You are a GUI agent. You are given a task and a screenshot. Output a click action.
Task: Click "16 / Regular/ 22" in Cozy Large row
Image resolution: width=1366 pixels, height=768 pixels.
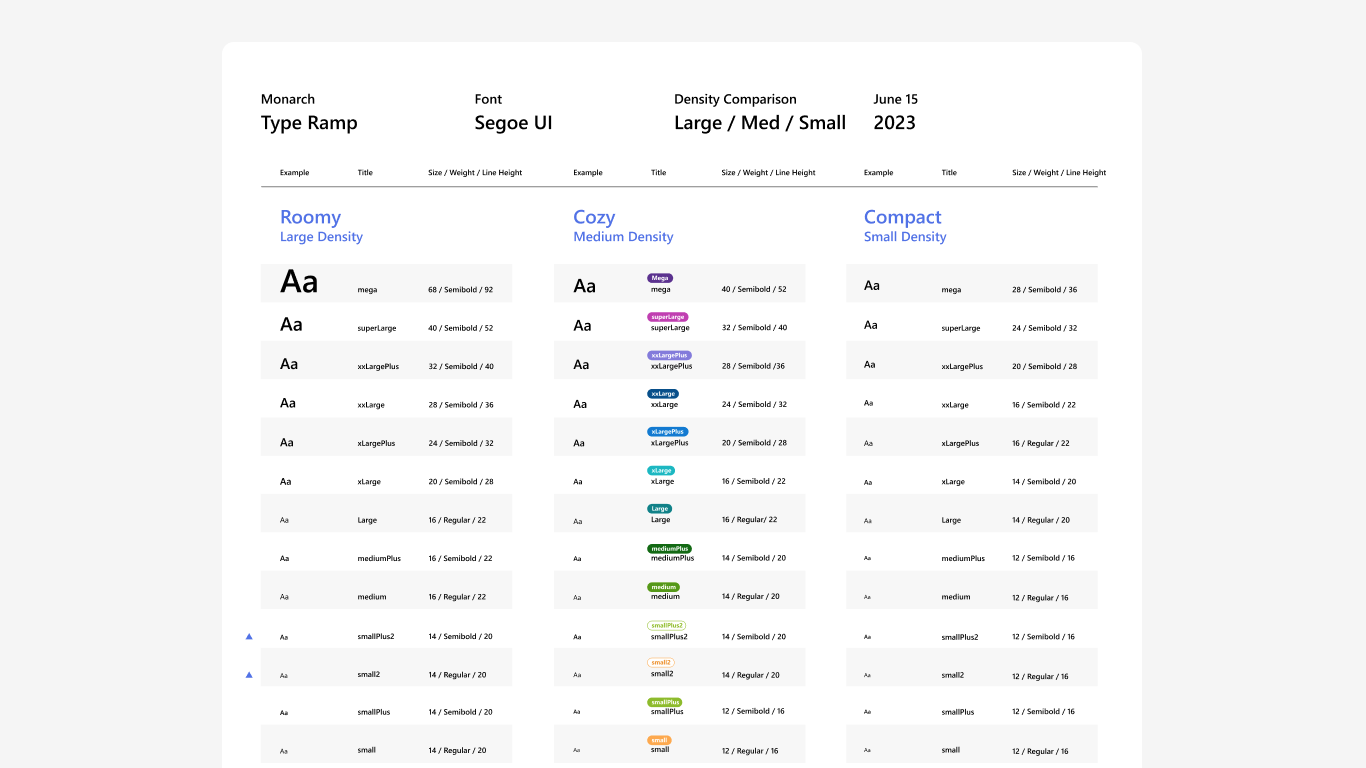(749, 520)
